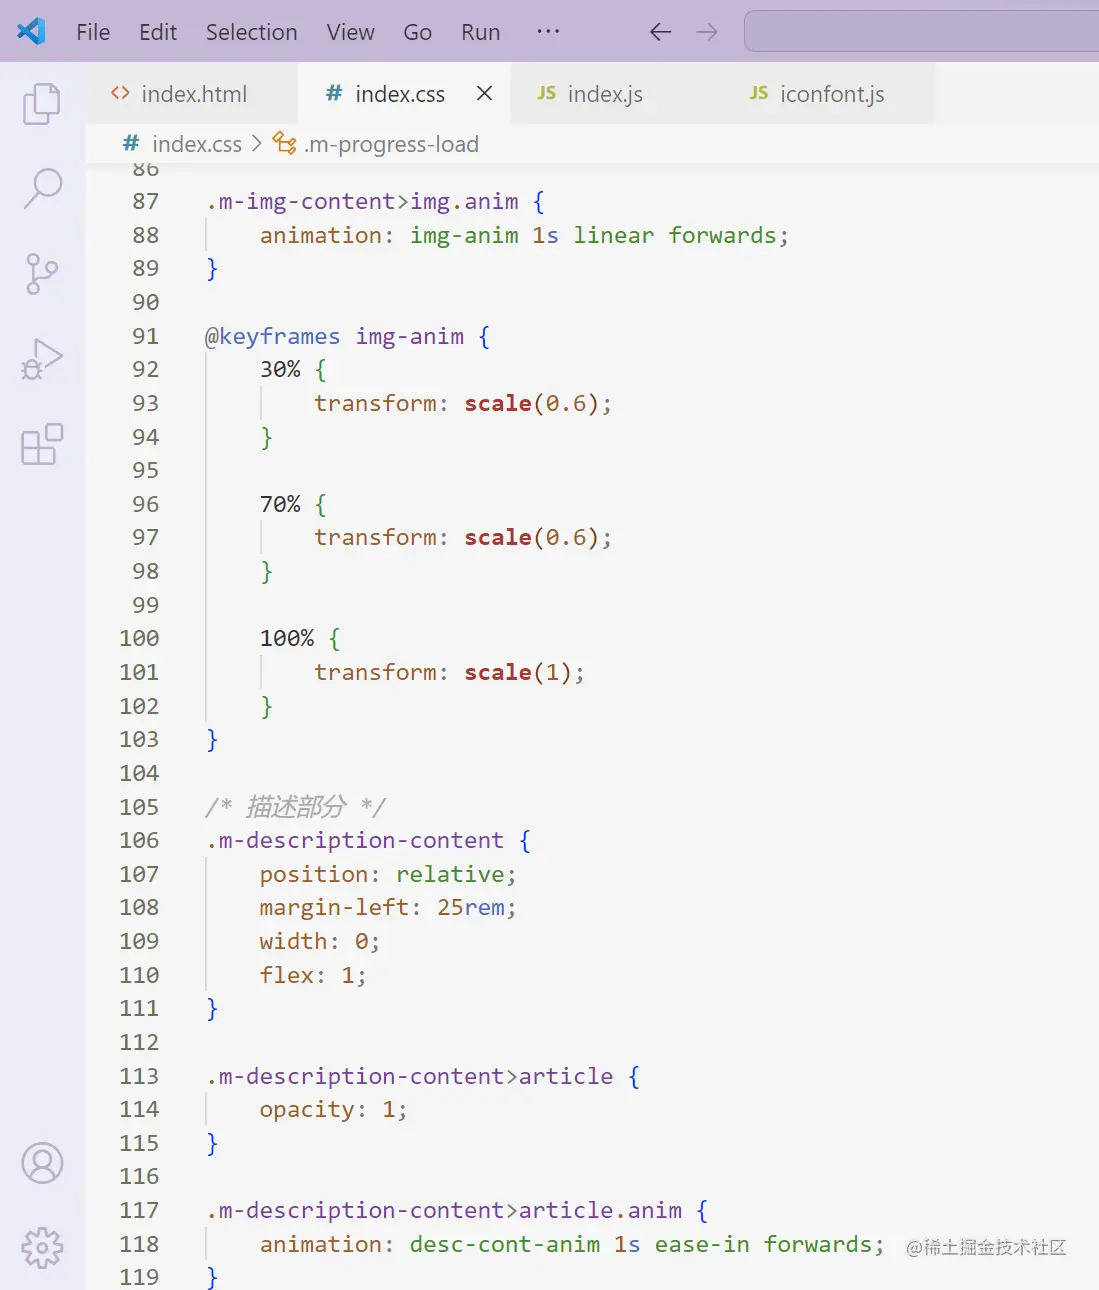Image resolution: width=1099 pixels, height=1290 pixels.
Task: Open the File menu
Action: (93, 32)
